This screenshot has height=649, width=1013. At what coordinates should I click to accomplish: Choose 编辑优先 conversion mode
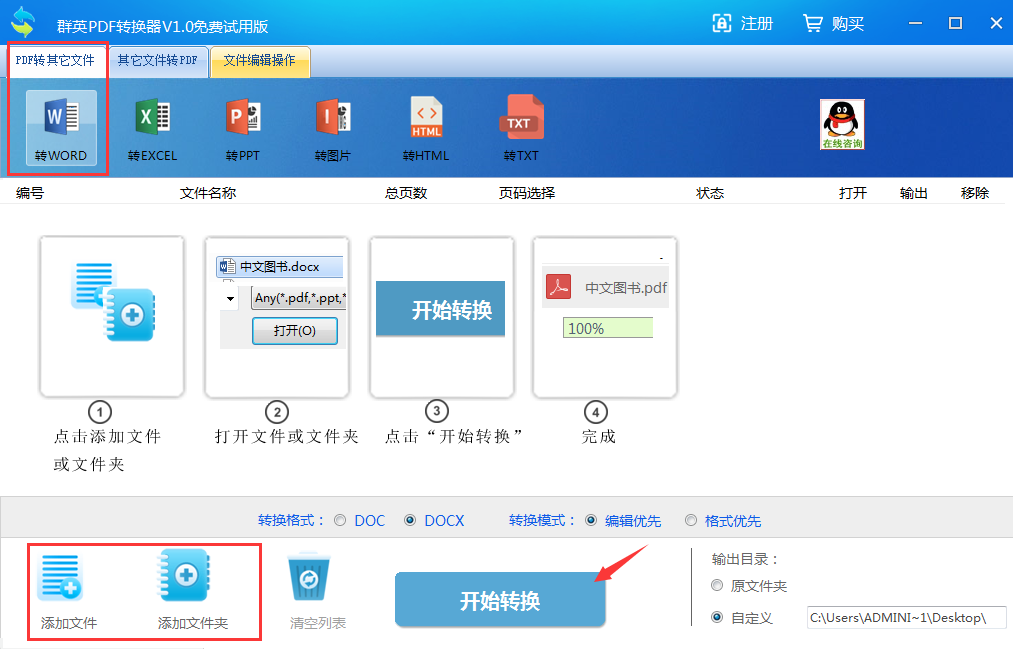590,520
